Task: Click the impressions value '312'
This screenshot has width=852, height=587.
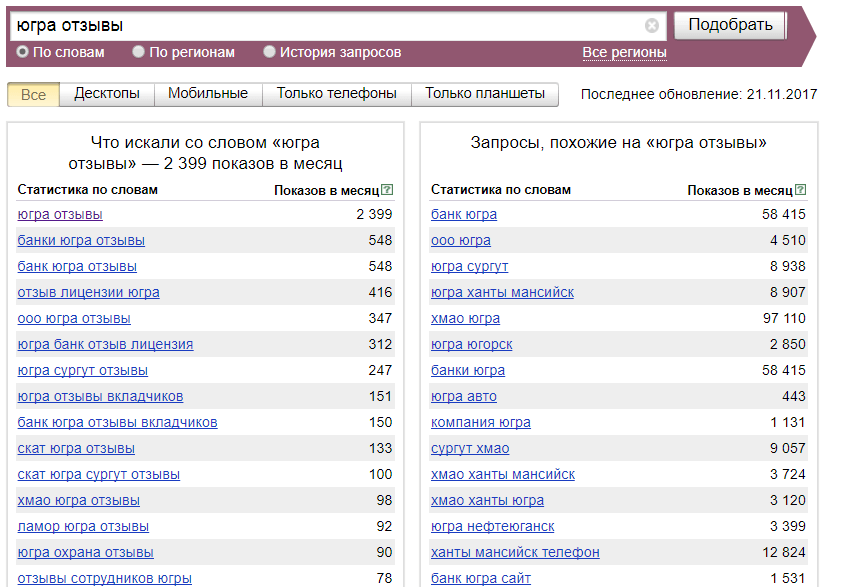Action: [x=380, y=345]
